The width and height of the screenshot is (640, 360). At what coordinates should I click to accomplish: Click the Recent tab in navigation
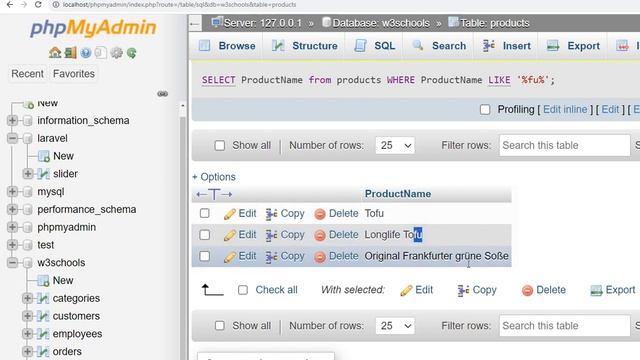click(27, 74)
